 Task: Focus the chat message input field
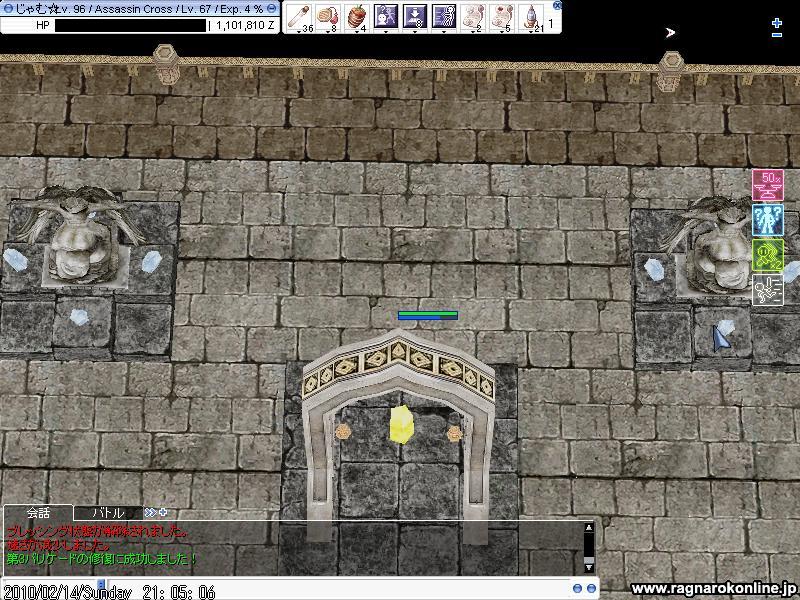point(337,588)
